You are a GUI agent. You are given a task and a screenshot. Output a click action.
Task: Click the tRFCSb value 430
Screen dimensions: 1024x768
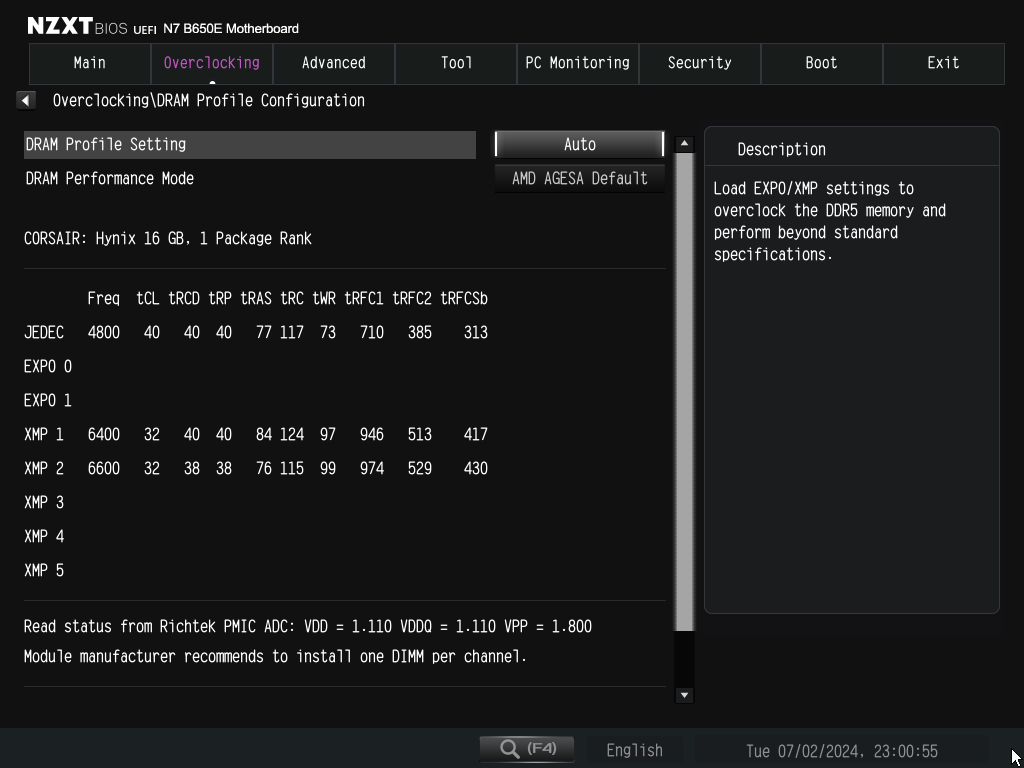click(x=475, y=468)
